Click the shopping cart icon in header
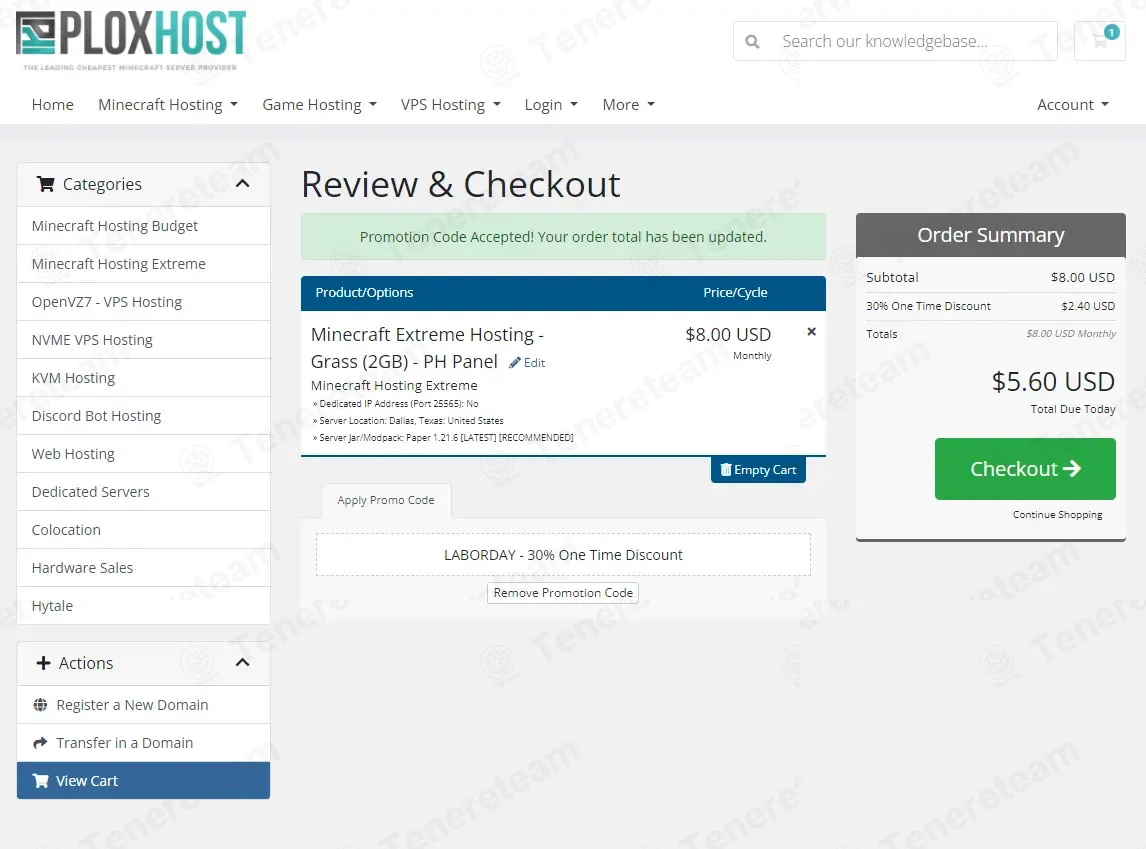The height and width of the screenshot is (849, 1146). click(x=1099, y=41)
